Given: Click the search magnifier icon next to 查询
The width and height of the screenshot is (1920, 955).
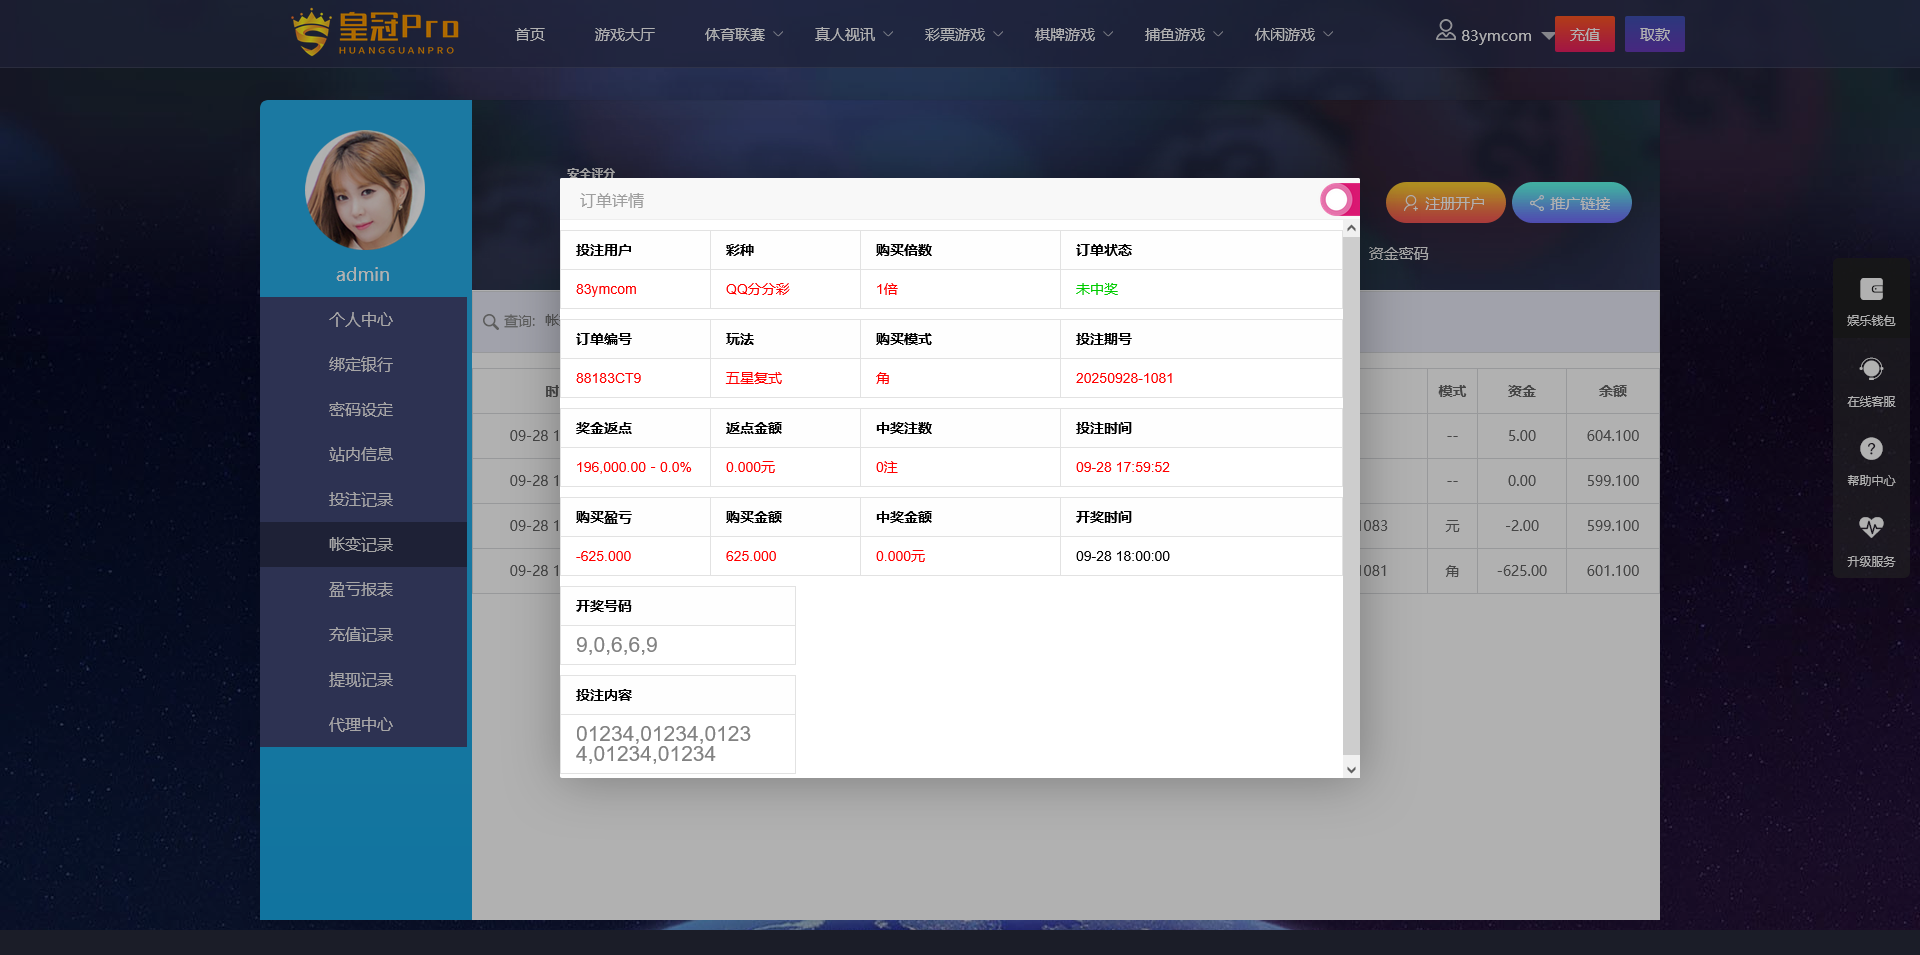Looking at the screenshot, I should tap(490, 322).
